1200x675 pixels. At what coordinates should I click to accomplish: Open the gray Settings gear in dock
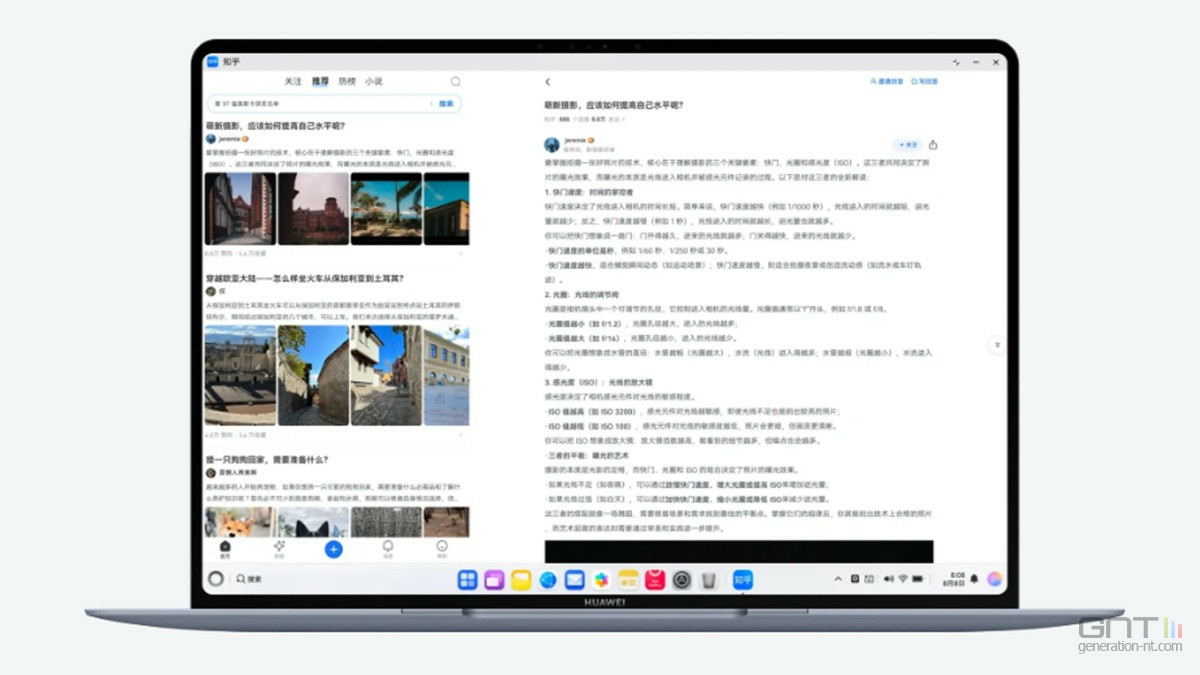pos(682,579)
